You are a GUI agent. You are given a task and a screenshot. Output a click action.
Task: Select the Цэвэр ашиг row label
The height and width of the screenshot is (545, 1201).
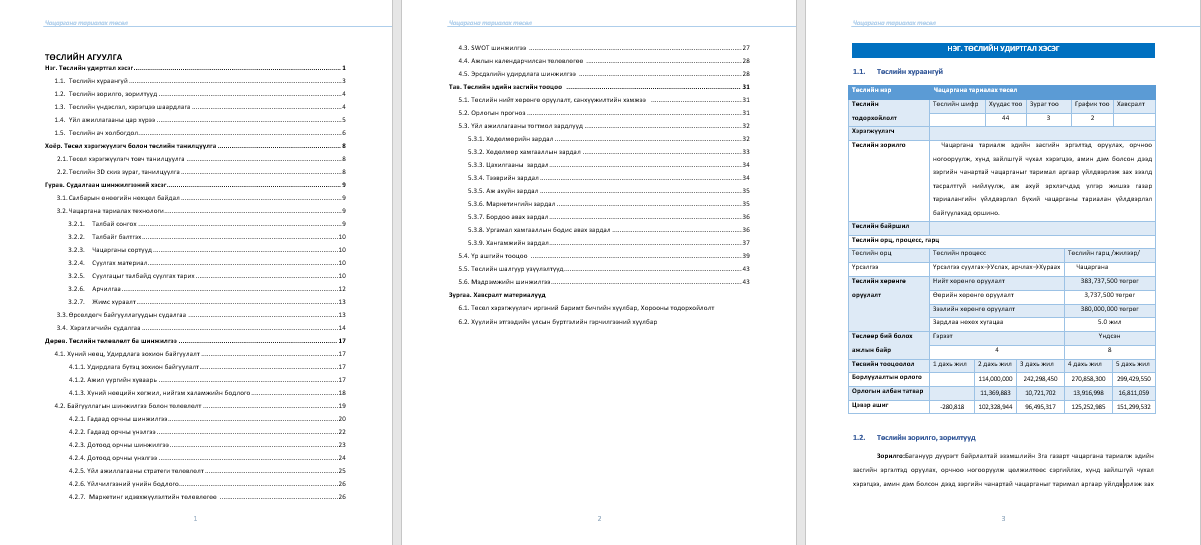(x=868, y=407)
